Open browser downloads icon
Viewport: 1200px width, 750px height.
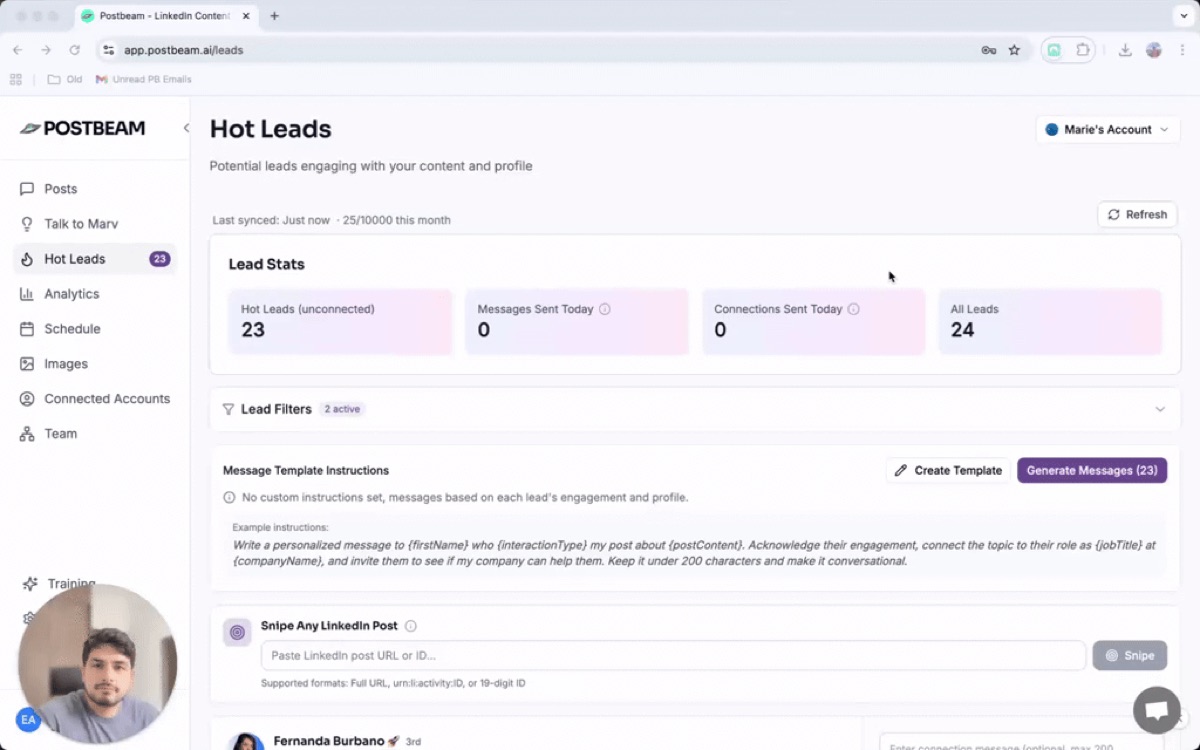click(1125, 50)
